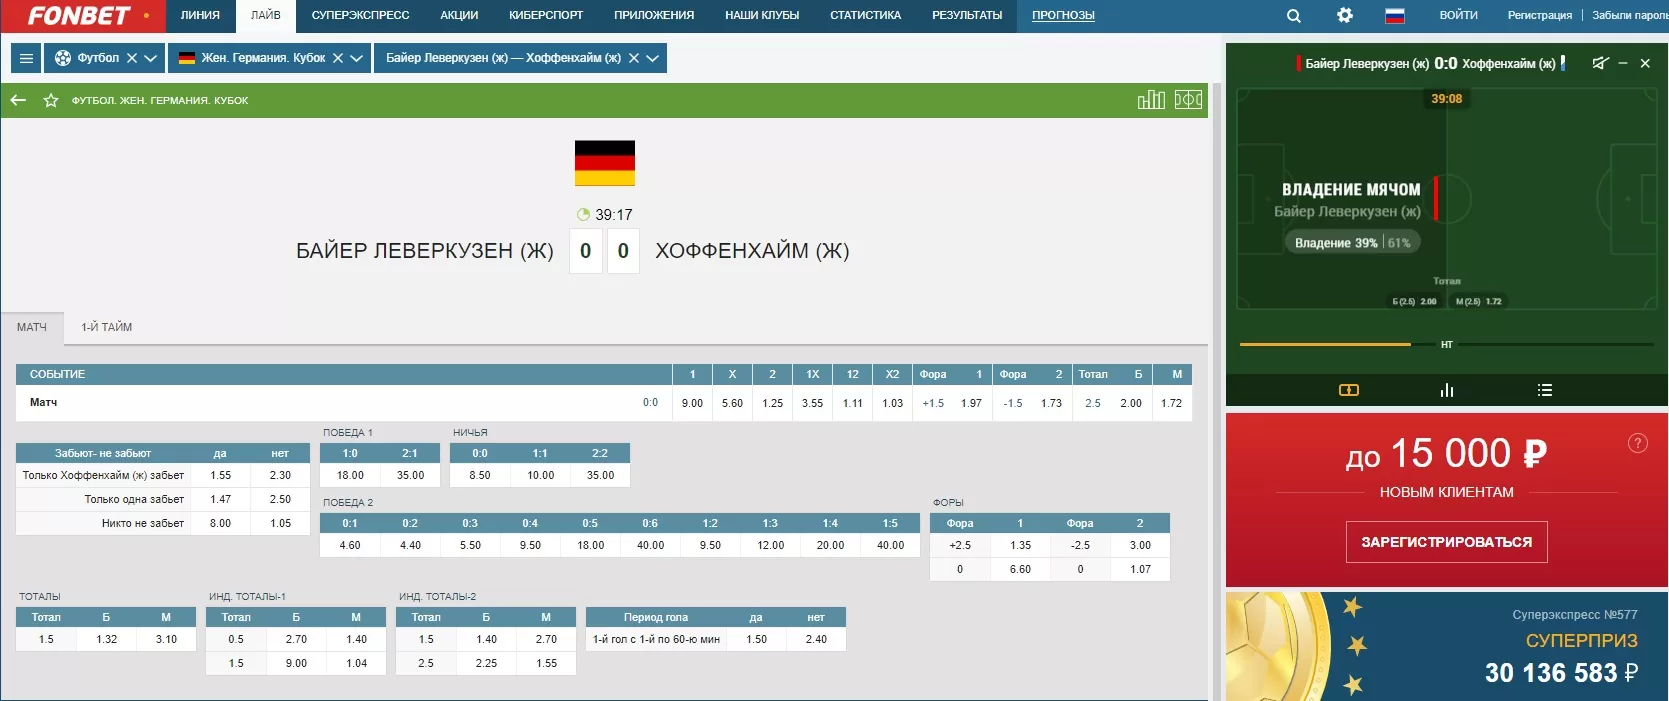Click the ПРОГНОЗЫ link in the top navigation
This screenshot has width=1669, height=701.
(1063, 16)
